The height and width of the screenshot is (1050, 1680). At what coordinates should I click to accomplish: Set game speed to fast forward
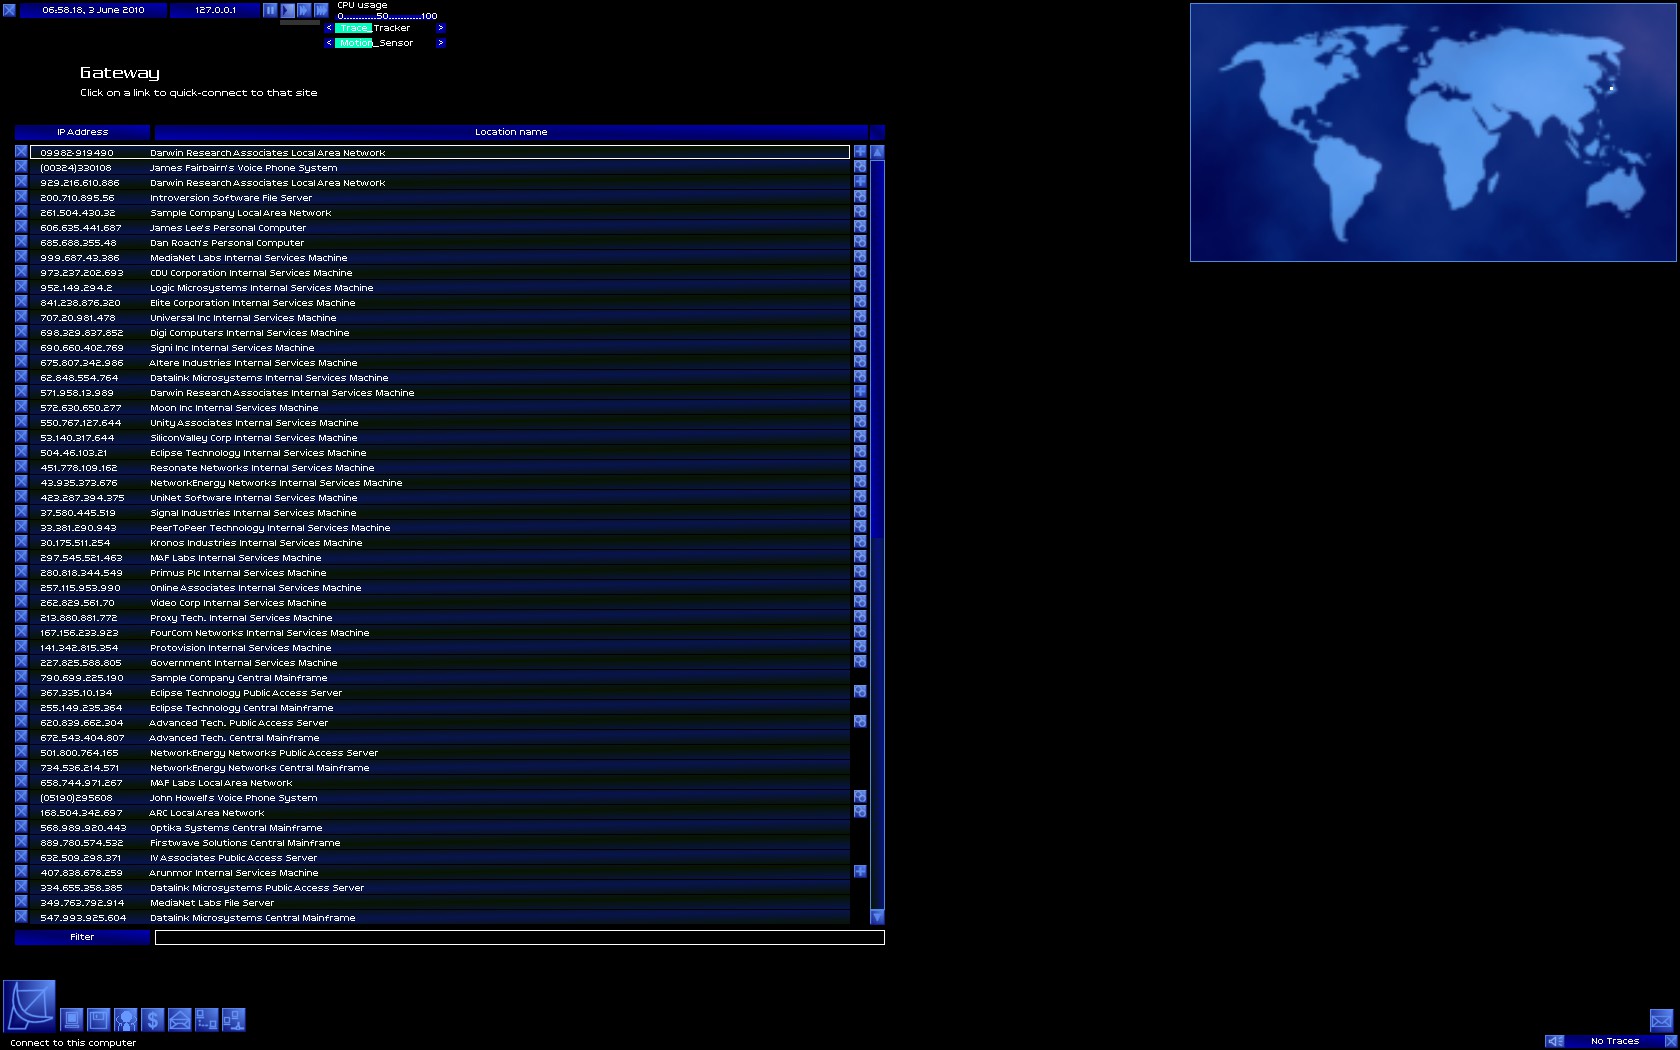pyautogui.click(x=304, y=10)
